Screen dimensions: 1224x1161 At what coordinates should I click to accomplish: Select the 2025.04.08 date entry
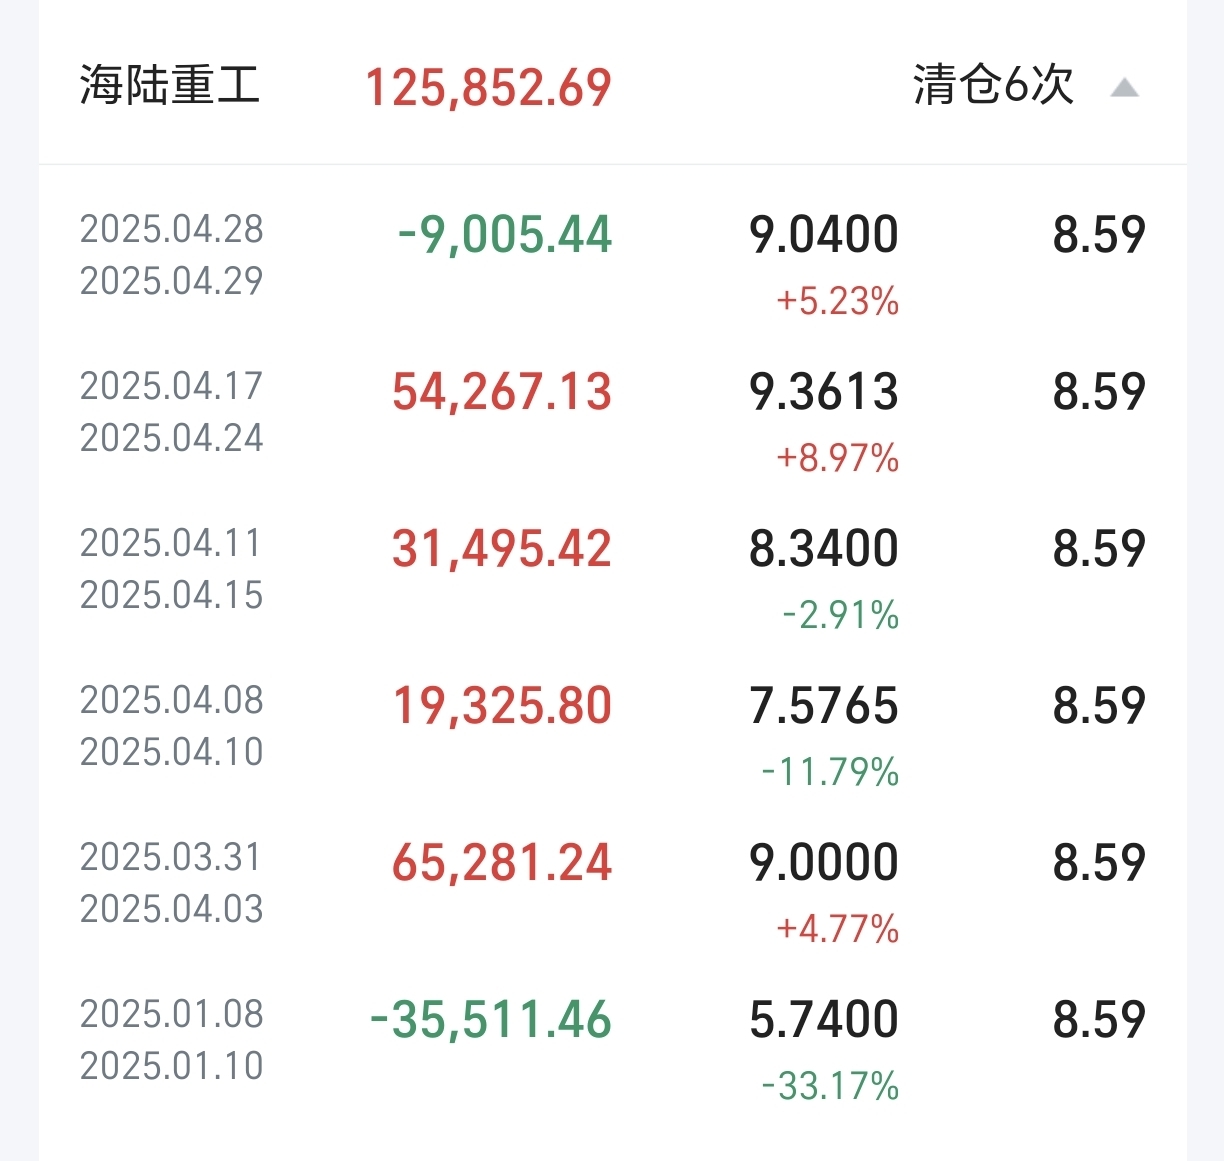(172, 700)
